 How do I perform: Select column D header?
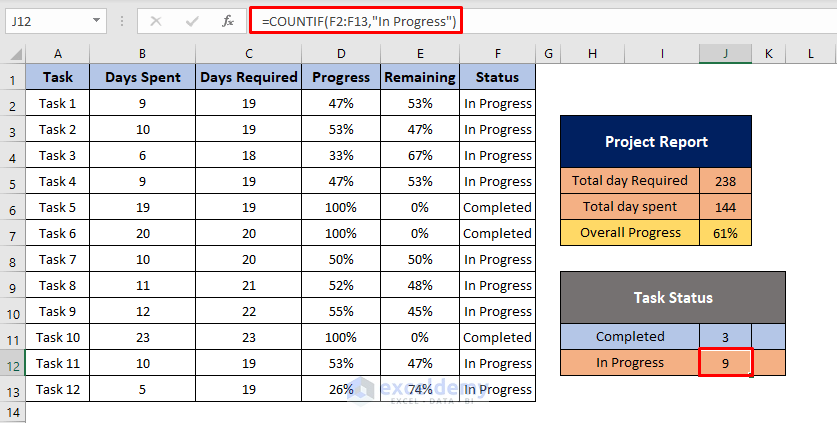(x=341, y=53)
